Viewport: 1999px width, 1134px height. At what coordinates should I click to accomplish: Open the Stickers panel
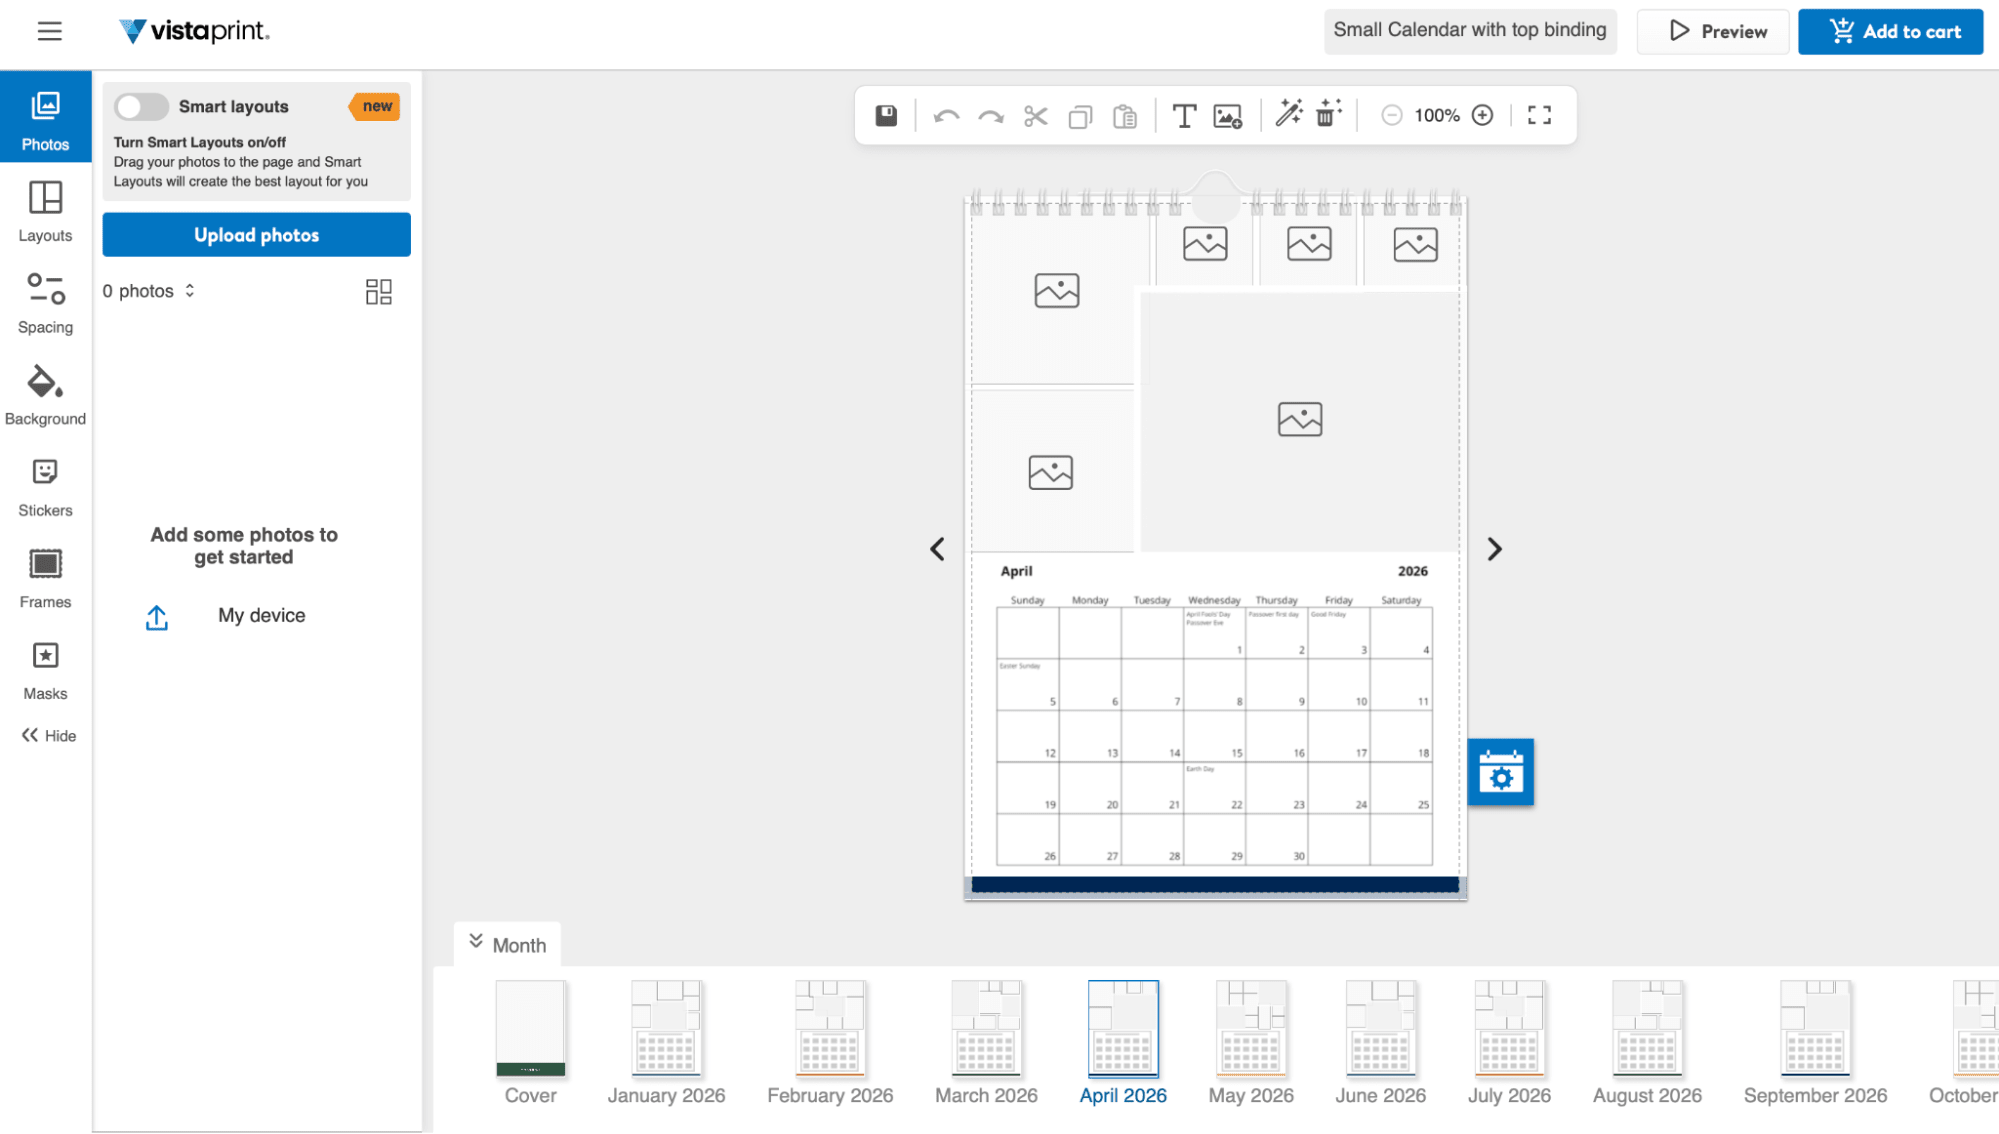[45, 484]
